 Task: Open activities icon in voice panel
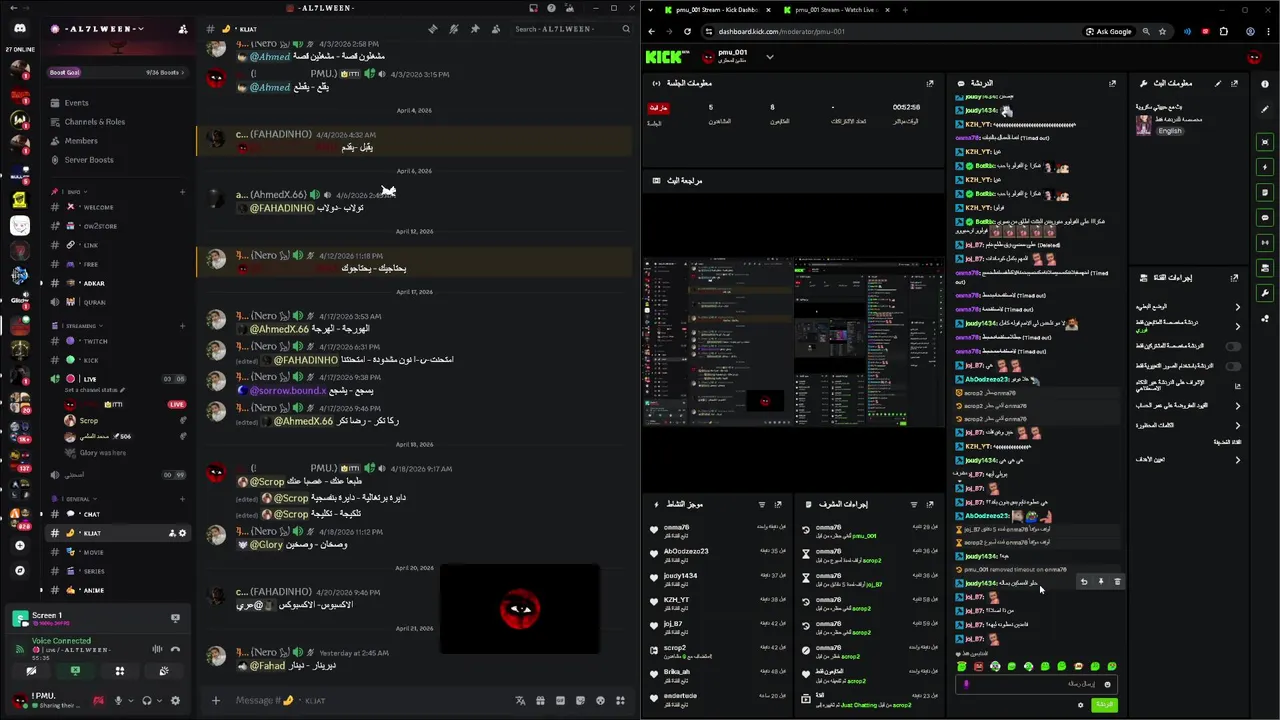tap(120, 671)
